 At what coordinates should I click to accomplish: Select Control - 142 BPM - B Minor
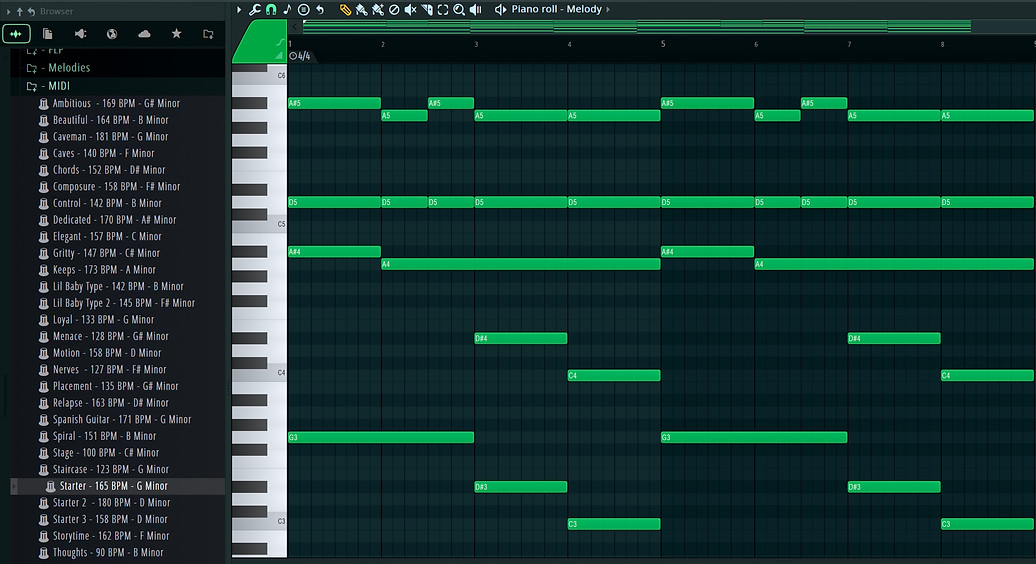tap(107, 203)
